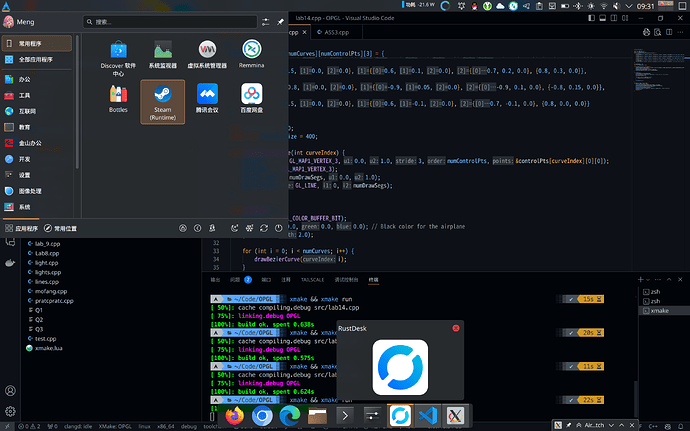690x431 pixels.
Task: Click down chevron on Alc..tch taskbar entry
Action: (611, 425)
